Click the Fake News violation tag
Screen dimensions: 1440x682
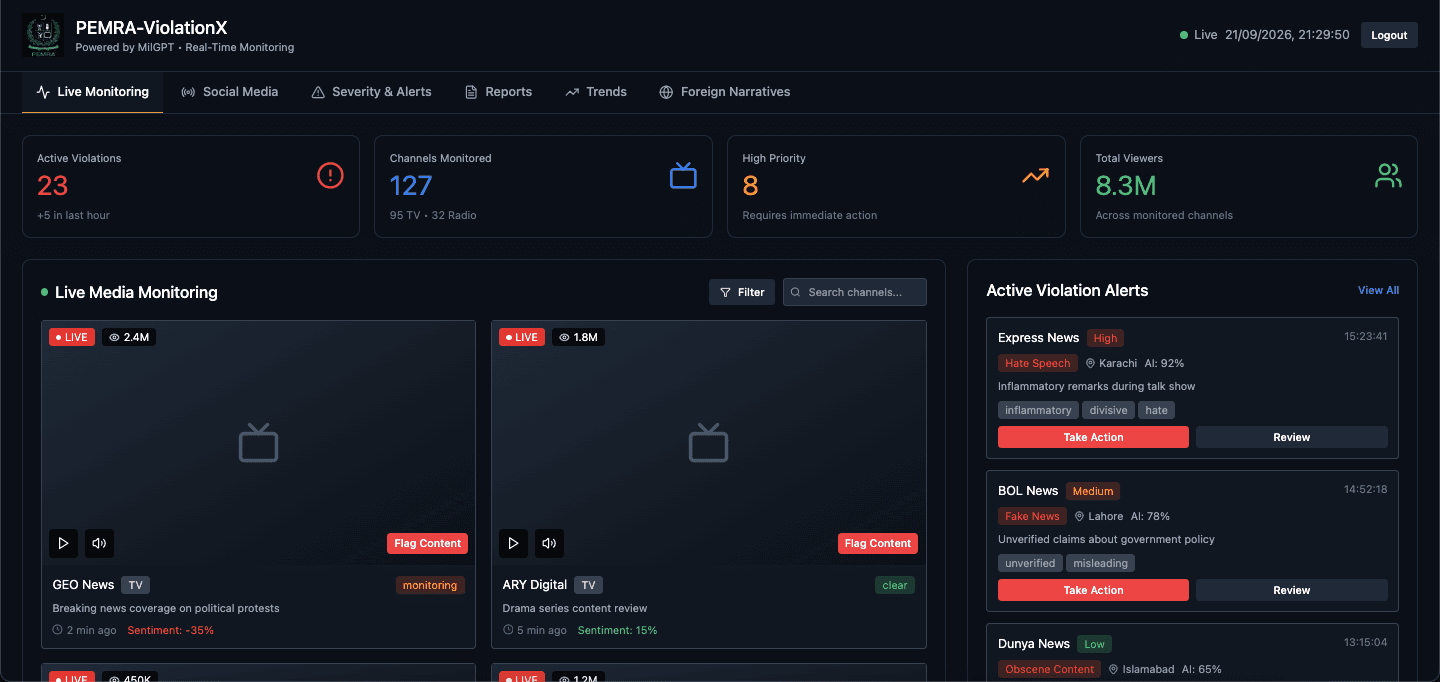tap(1032, 516)
